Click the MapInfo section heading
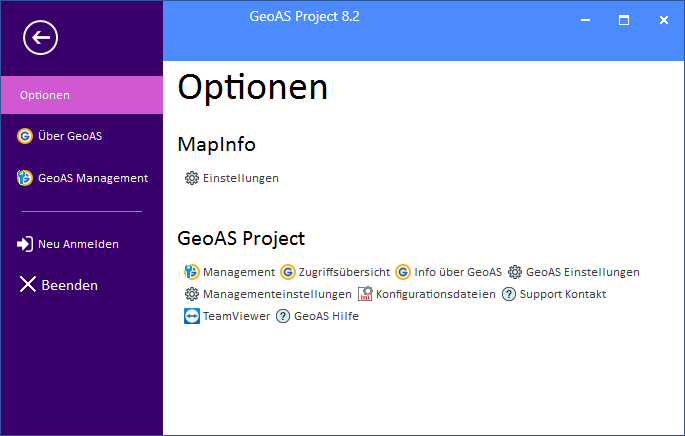This screenshot has height=436, width=685. click(x=216, y=145)
